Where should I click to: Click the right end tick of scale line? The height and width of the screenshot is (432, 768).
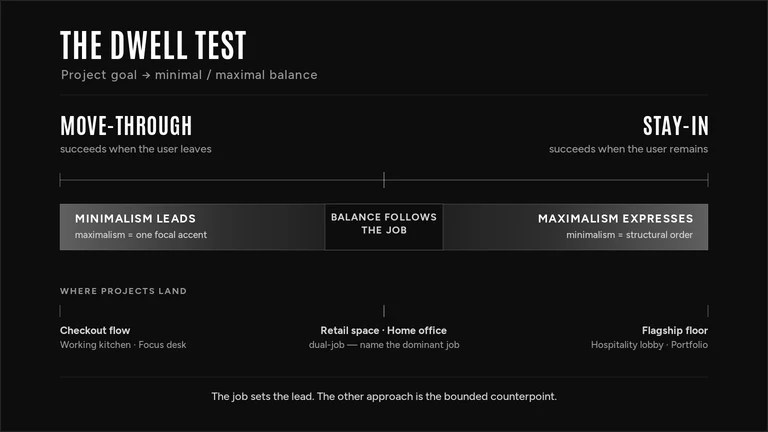[708, 180]
